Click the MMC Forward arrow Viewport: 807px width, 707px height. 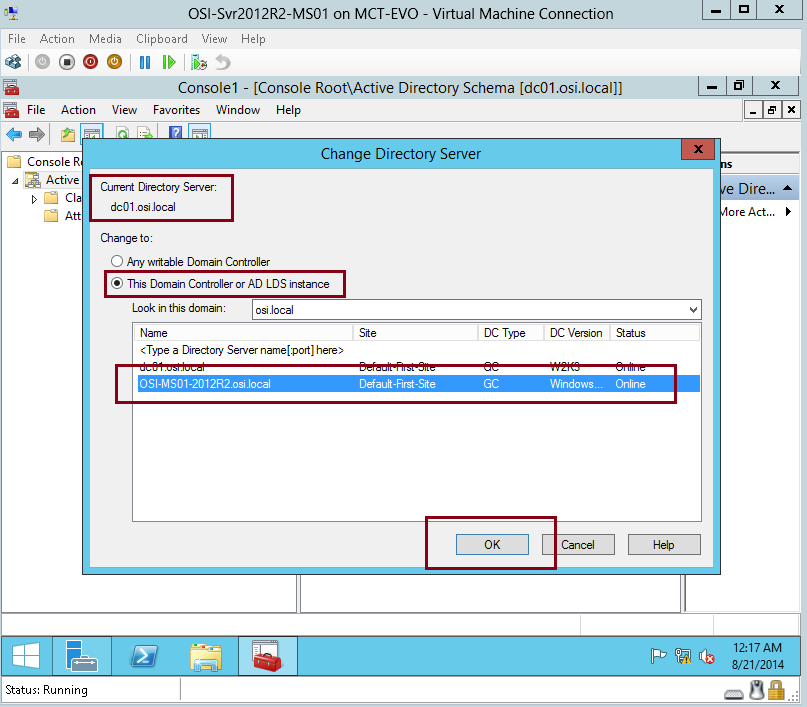click(x=37, y=134)
